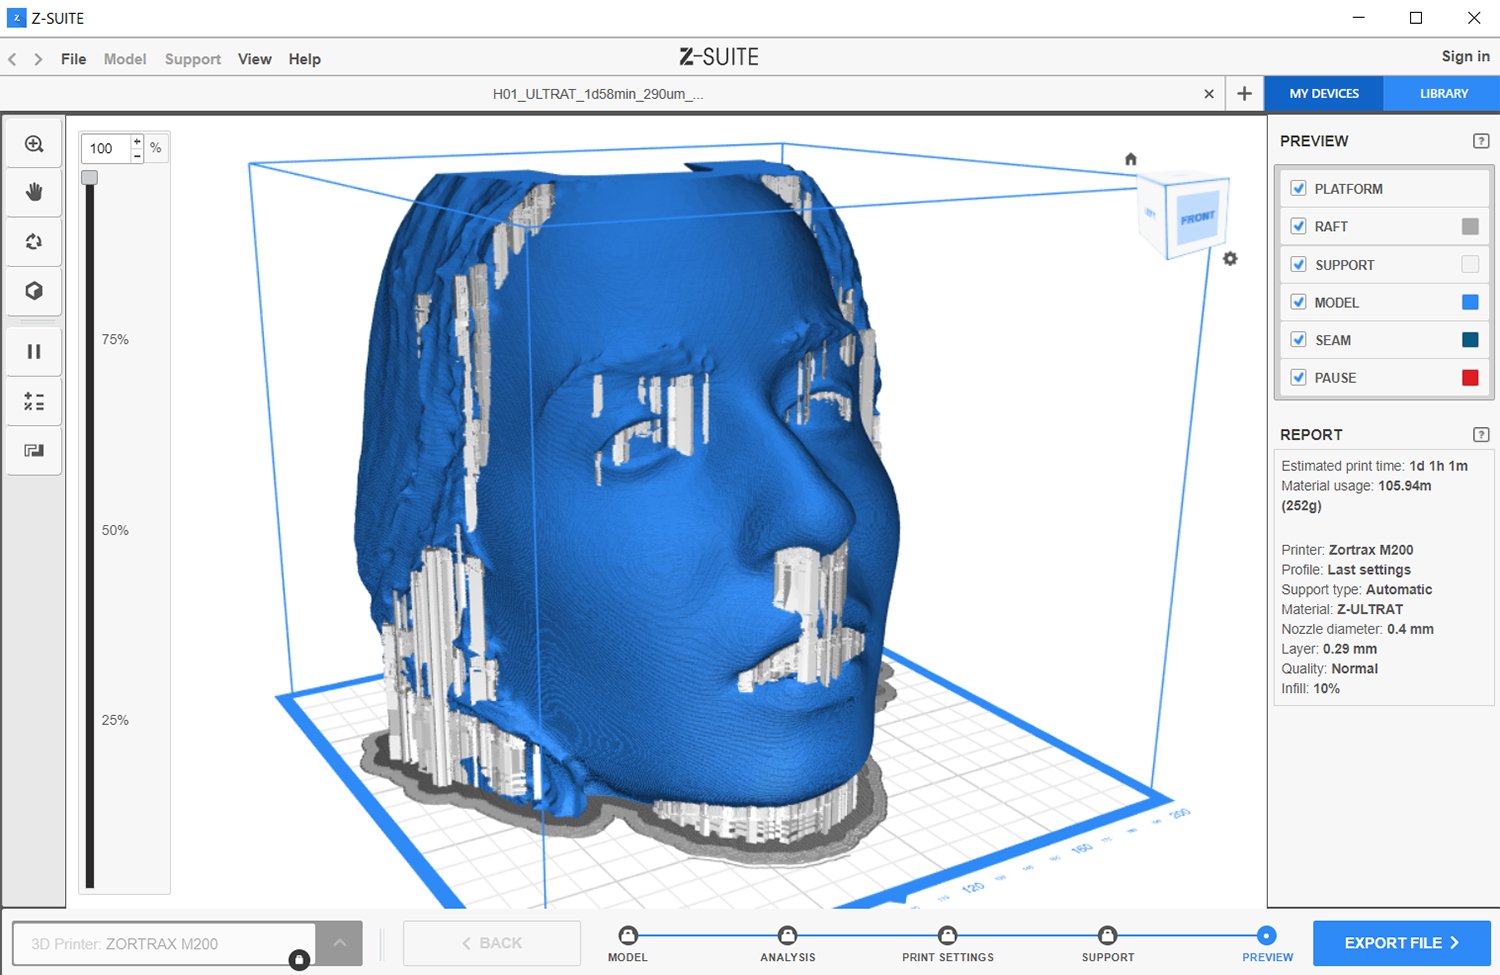Click the bottom left-toolbar panel icon
The image size is (1500, 975).
[x=34, y=450]
